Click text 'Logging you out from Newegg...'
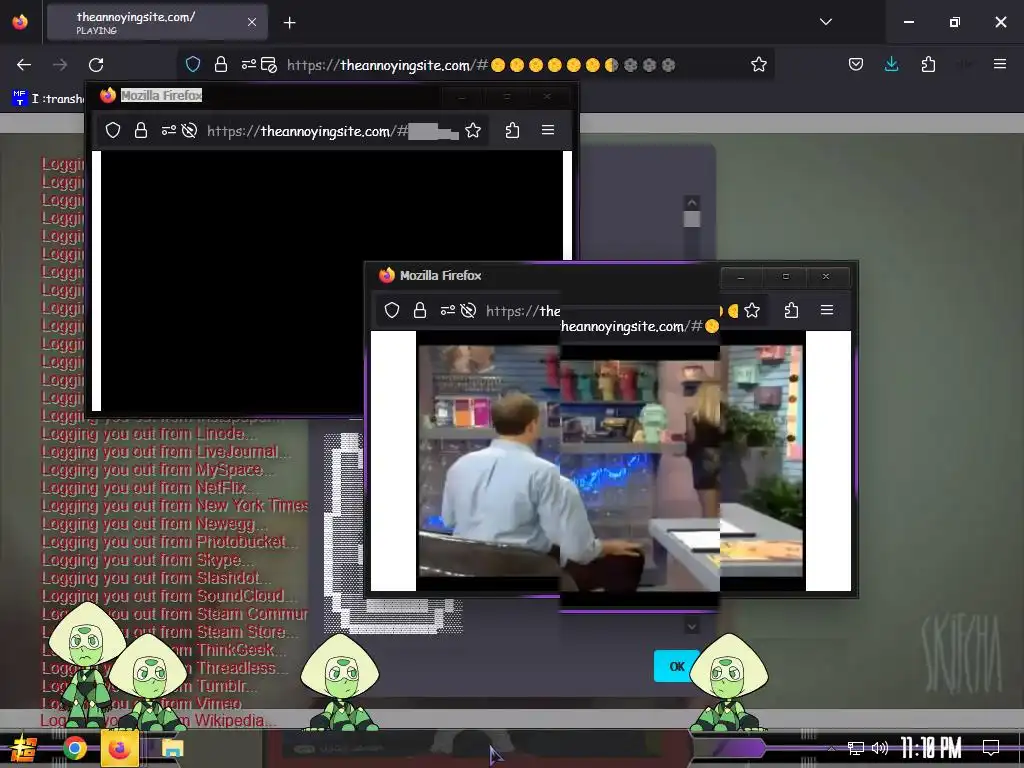Viewport: 1024px width, 768px height. pyautogui.click(x=153, y=524)
